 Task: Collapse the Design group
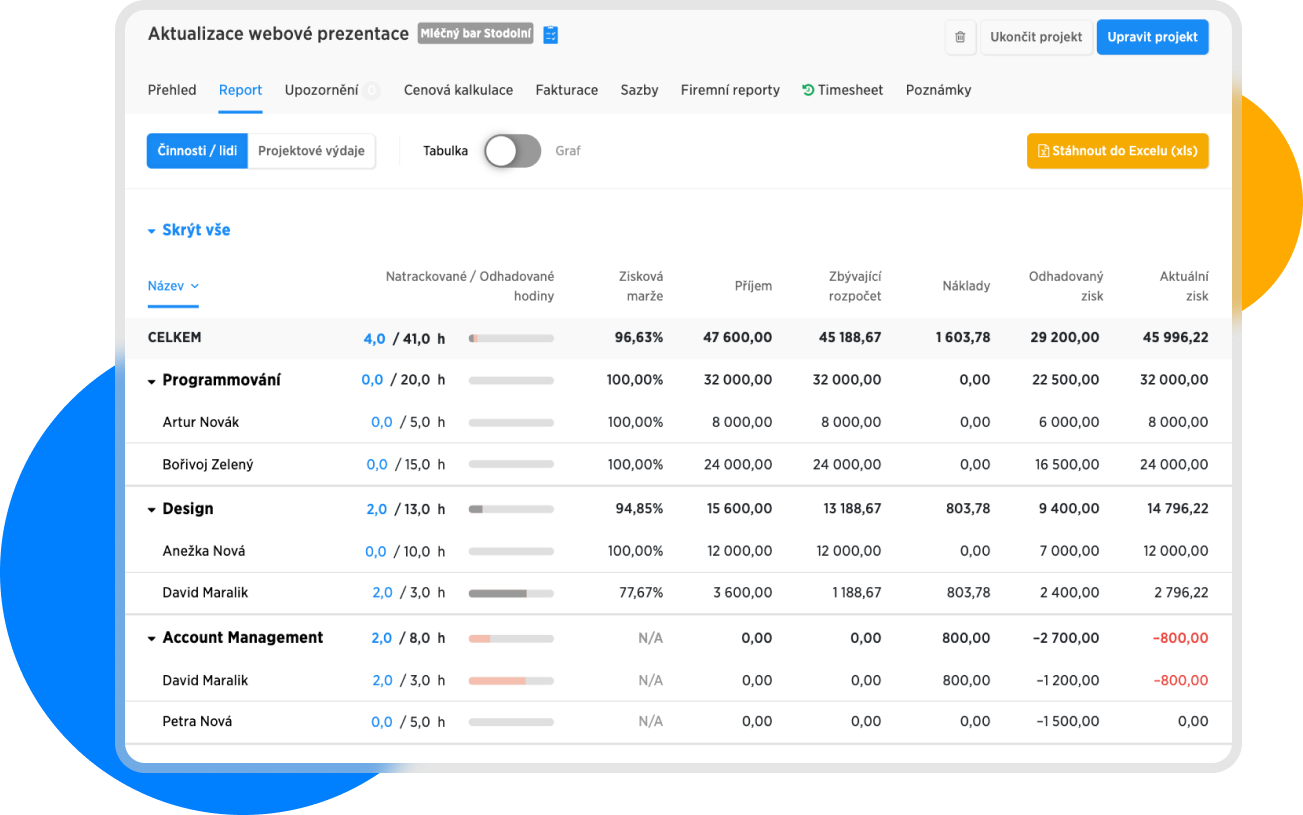pos(152,510)
